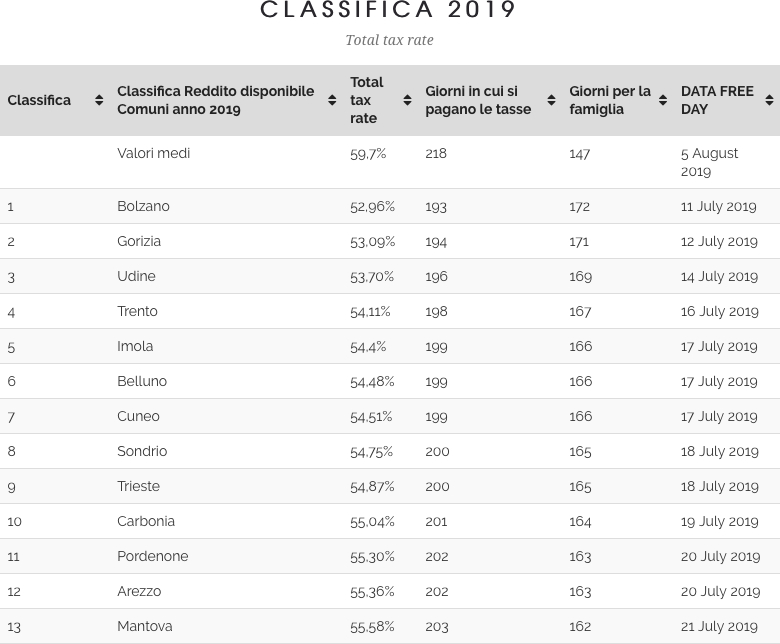Click the Carbonia city name
Image resolution: width=780 pixels, height=644 pixels.
point(146,521)
